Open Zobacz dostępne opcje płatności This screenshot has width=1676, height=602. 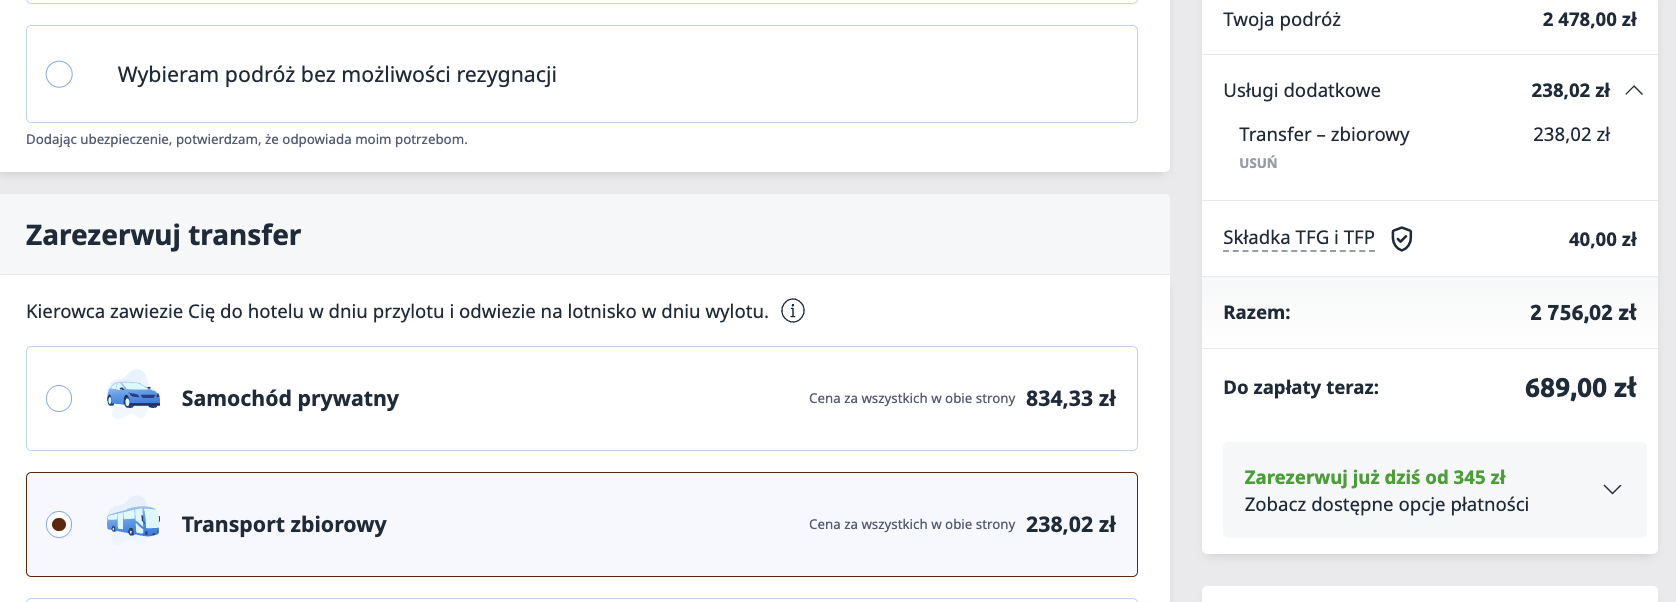tap(1386, 504)
